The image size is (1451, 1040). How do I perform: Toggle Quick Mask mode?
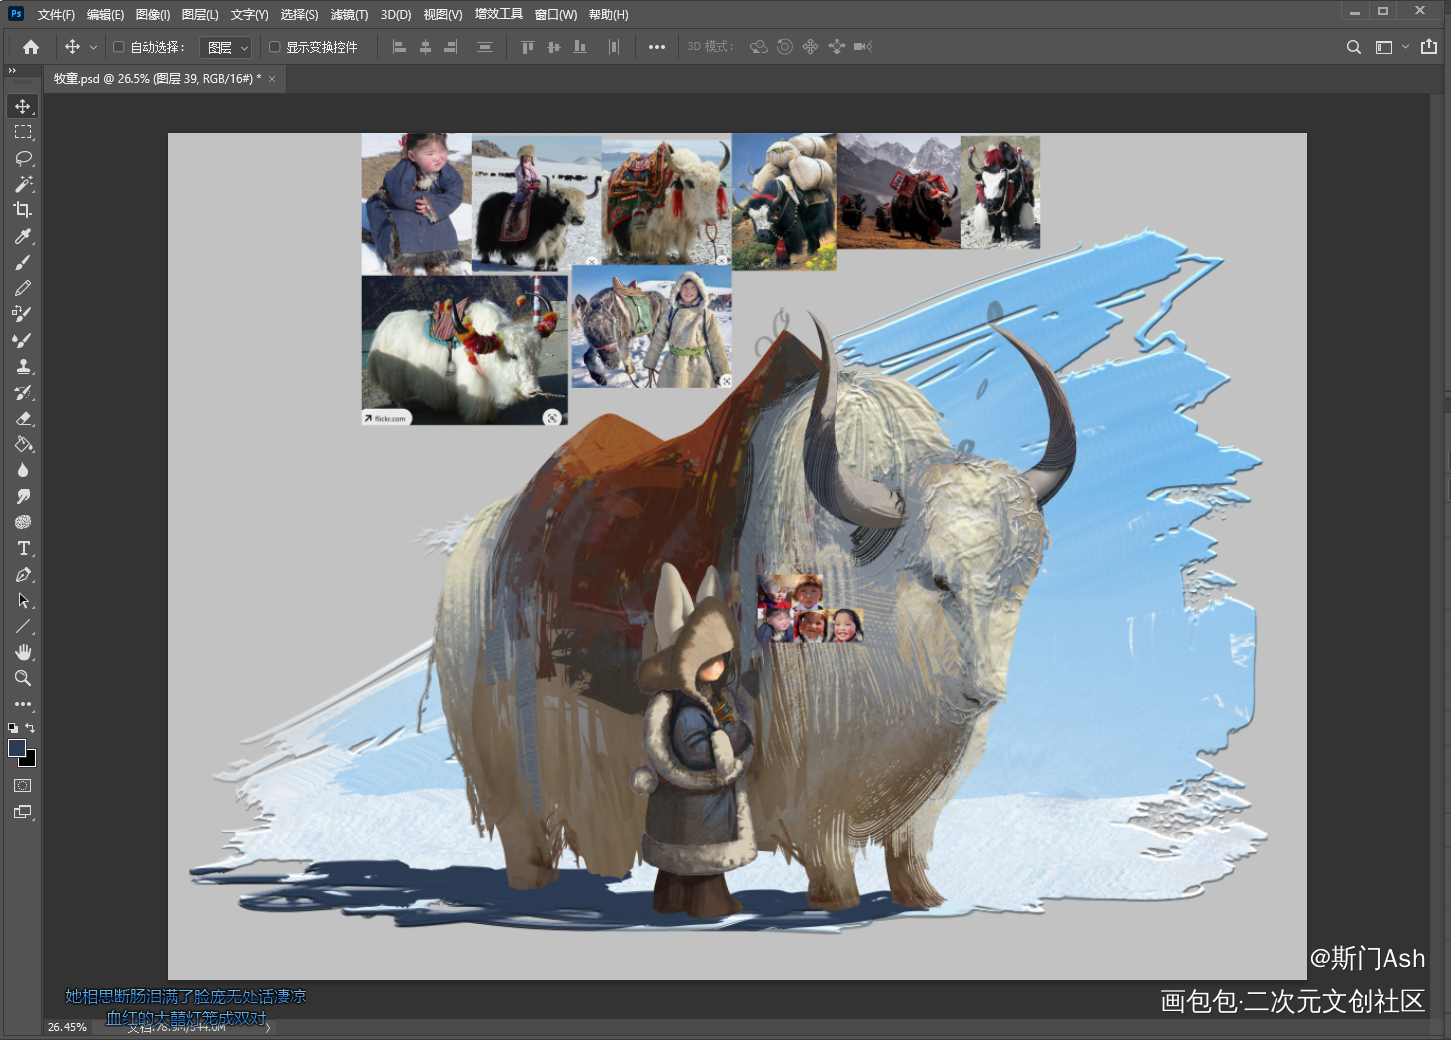[23, 786]
